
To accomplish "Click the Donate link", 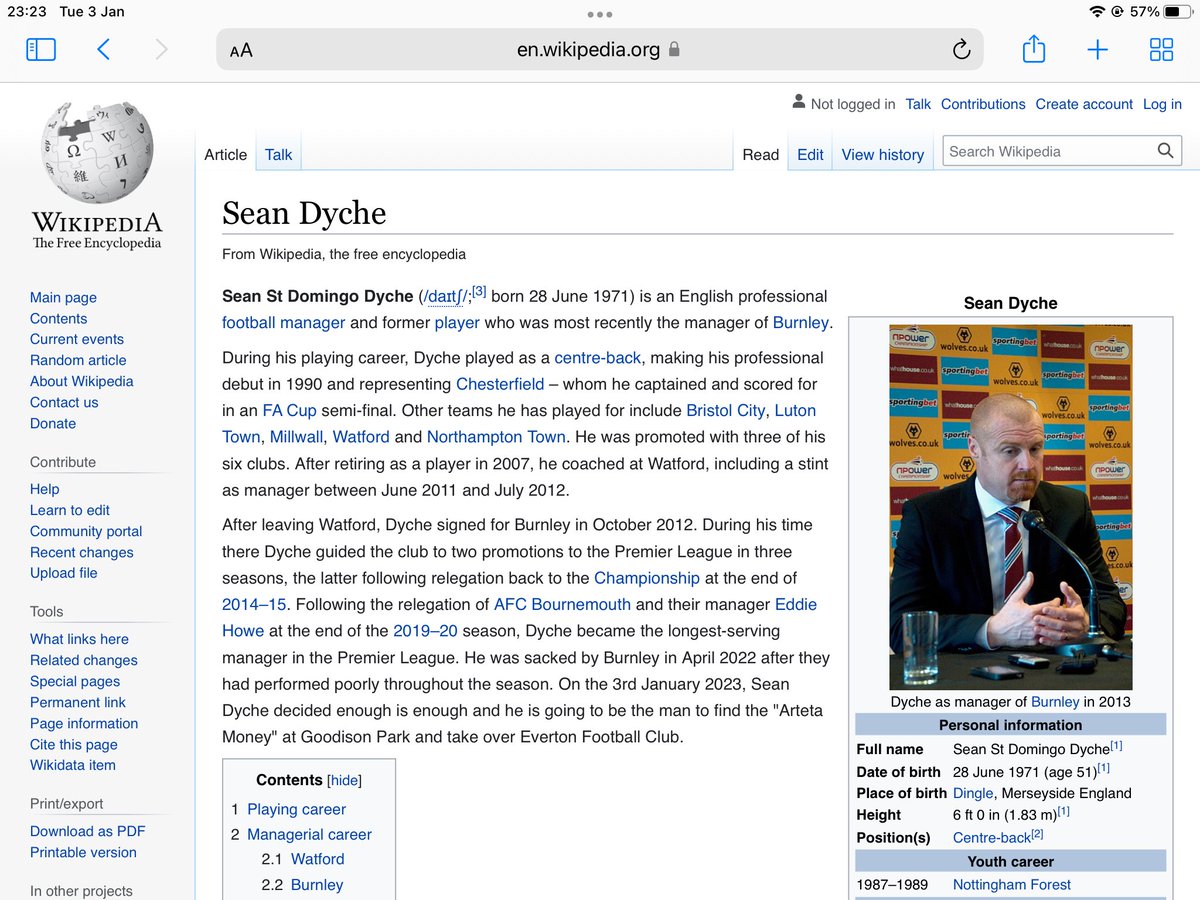I will tap(52, 423).
